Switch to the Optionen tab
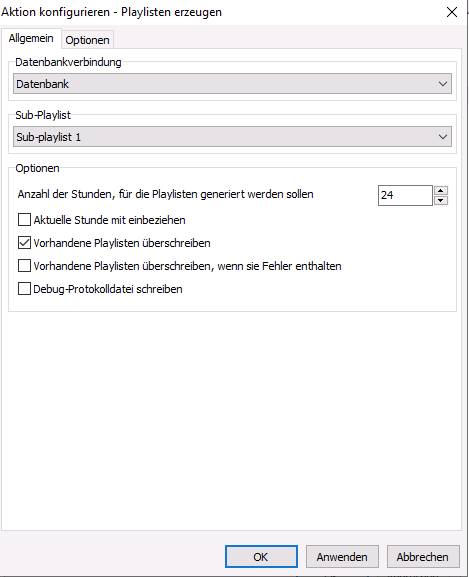The width and height of the screenshot is (469, 577). pos(87,40)
